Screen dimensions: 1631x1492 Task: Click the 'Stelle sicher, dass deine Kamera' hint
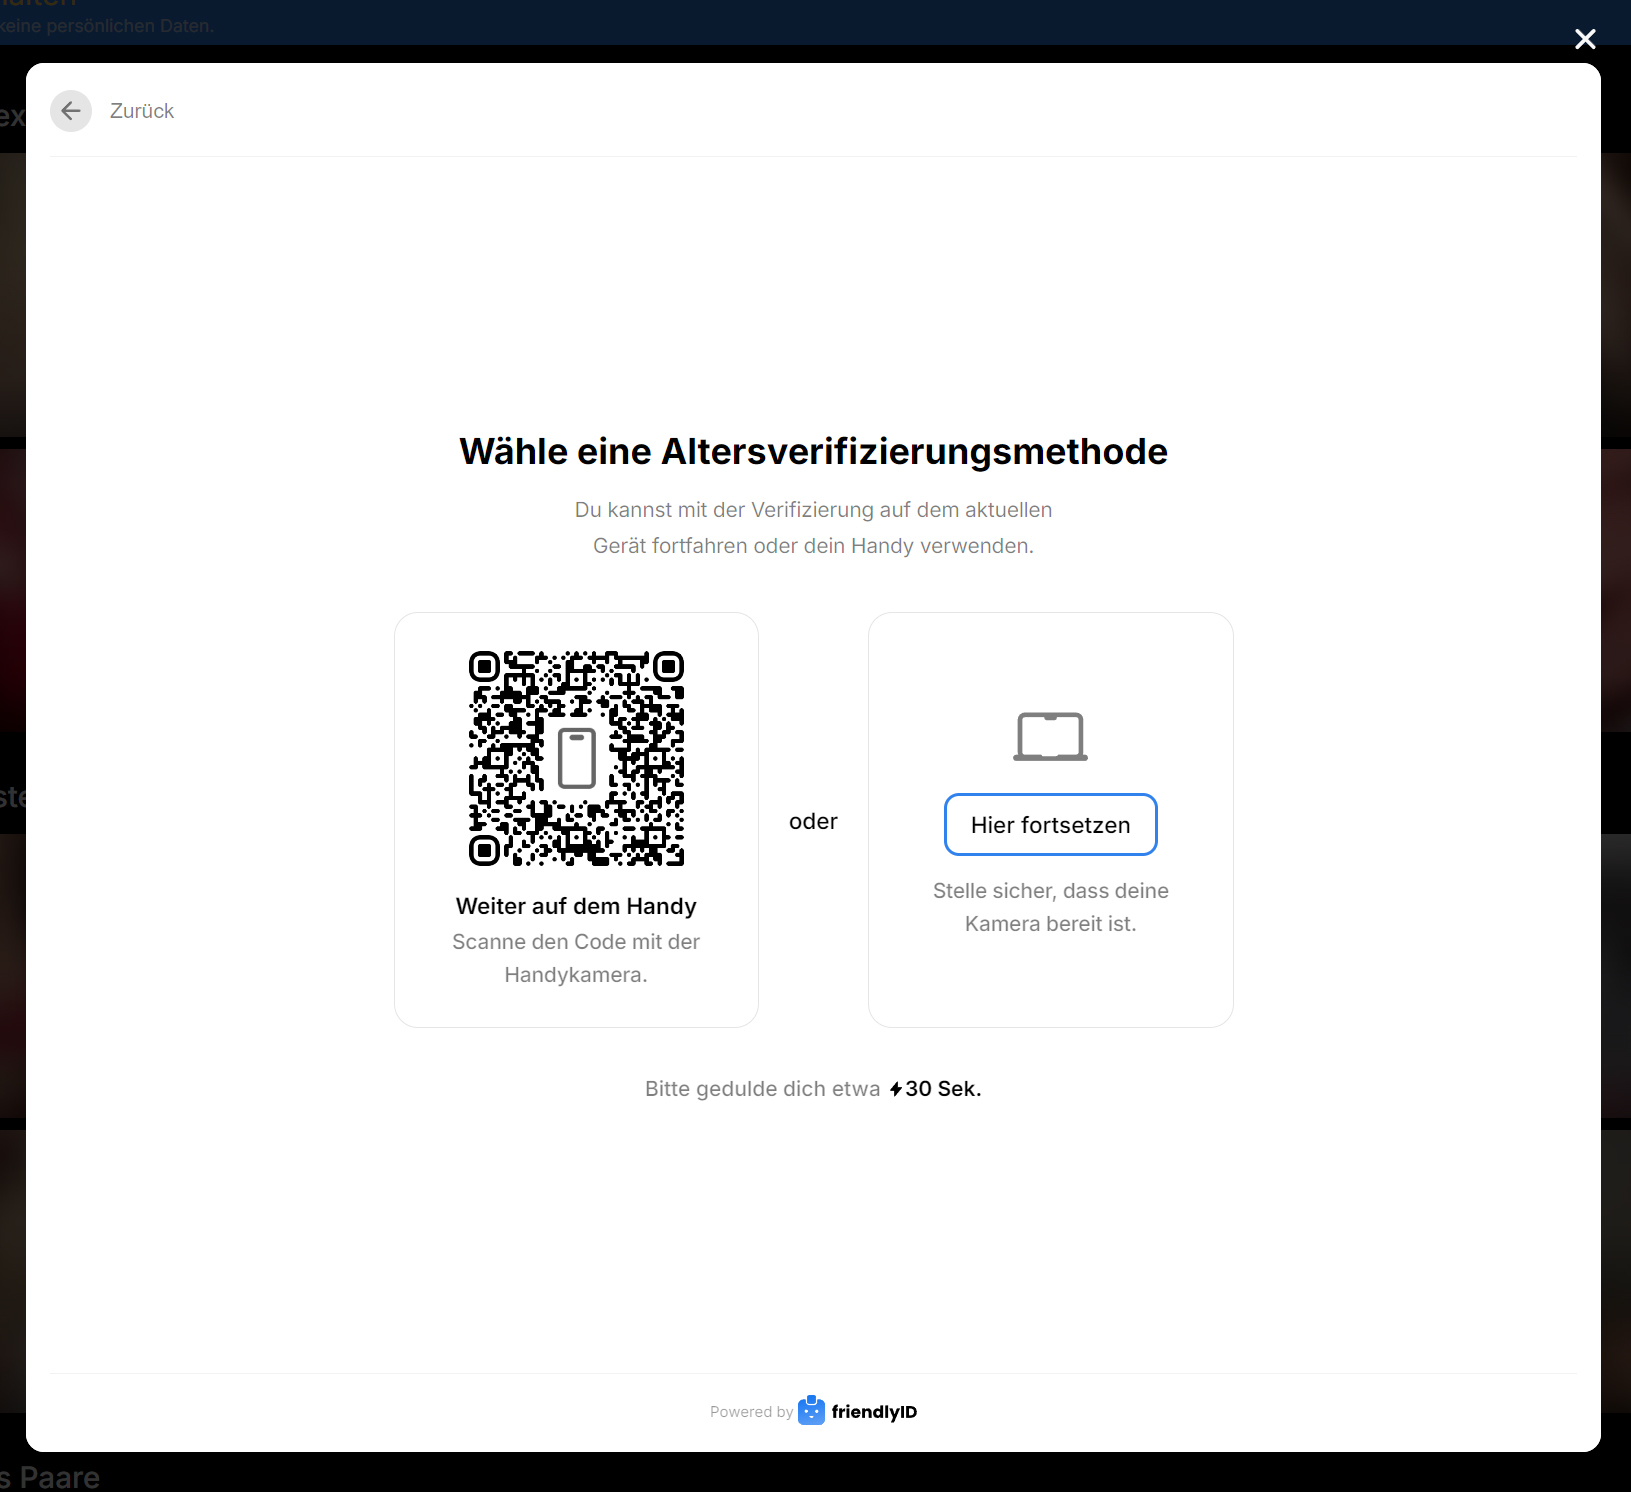(1050, 907)
